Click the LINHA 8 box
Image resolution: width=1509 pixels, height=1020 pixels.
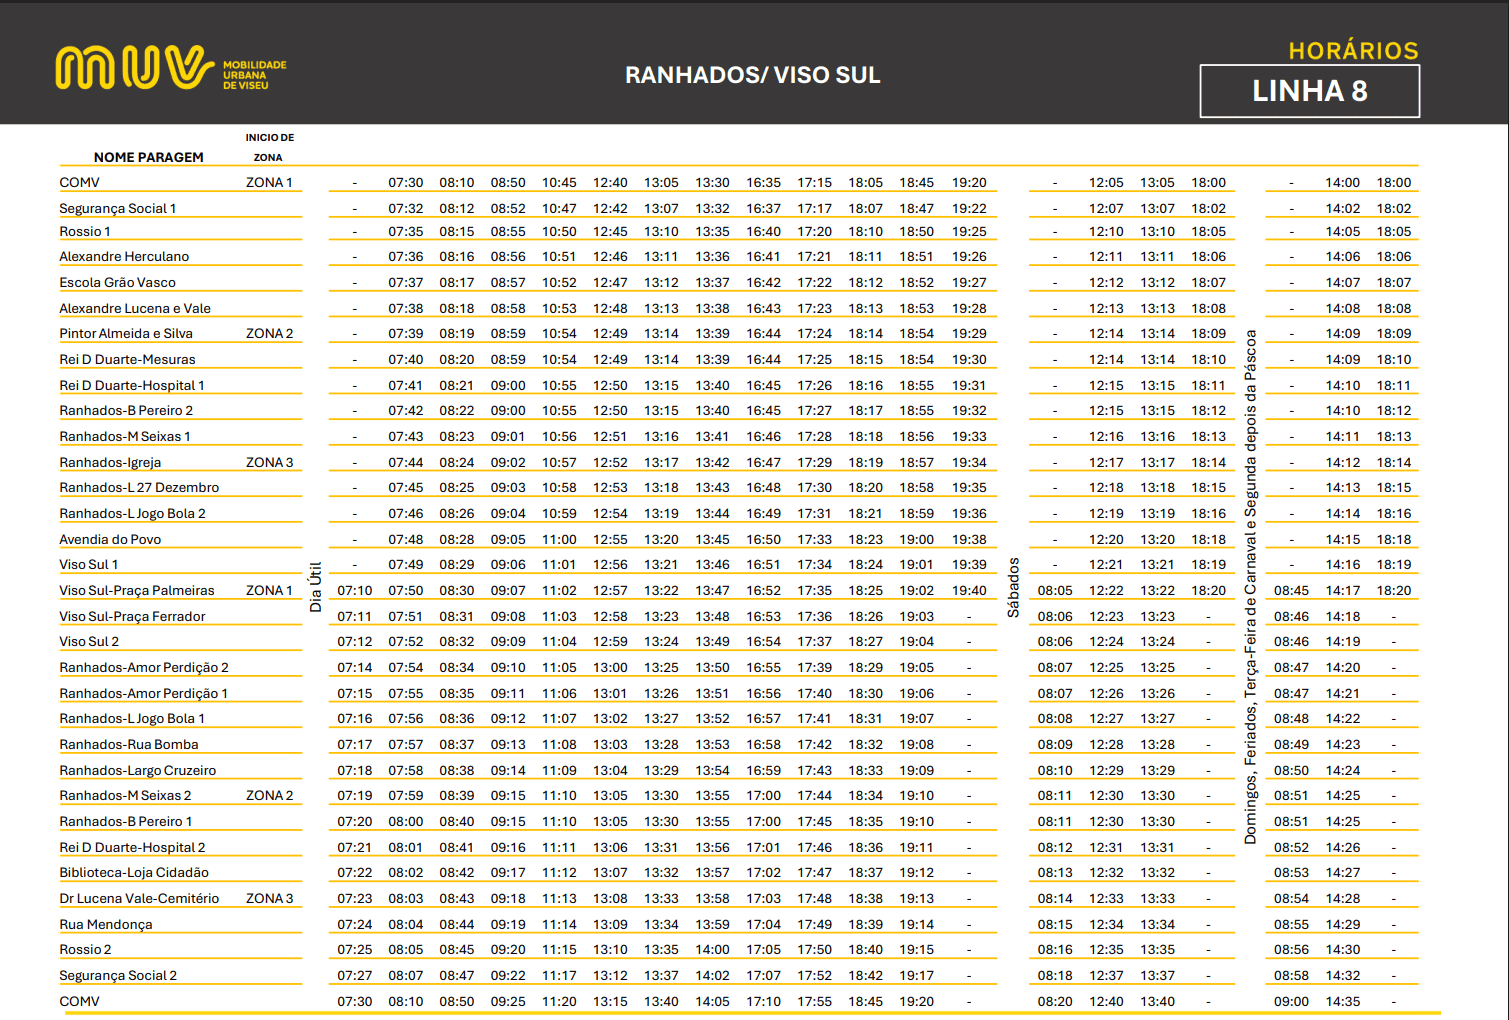(x=1309, y=91)
